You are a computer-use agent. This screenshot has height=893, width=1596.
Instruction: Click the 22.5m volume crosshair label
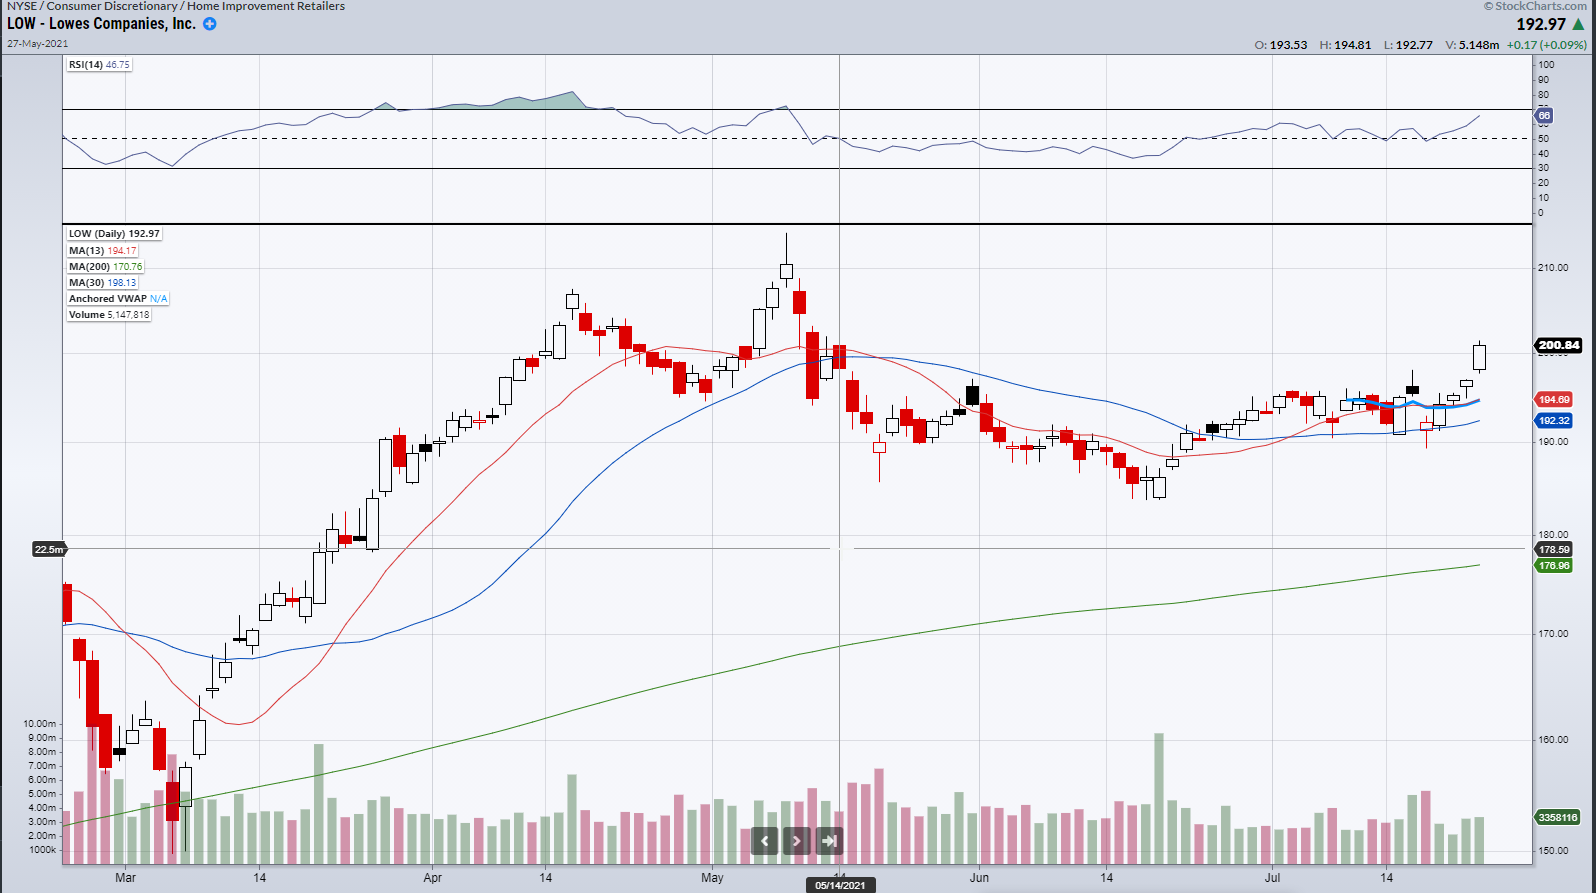[49, 549]
